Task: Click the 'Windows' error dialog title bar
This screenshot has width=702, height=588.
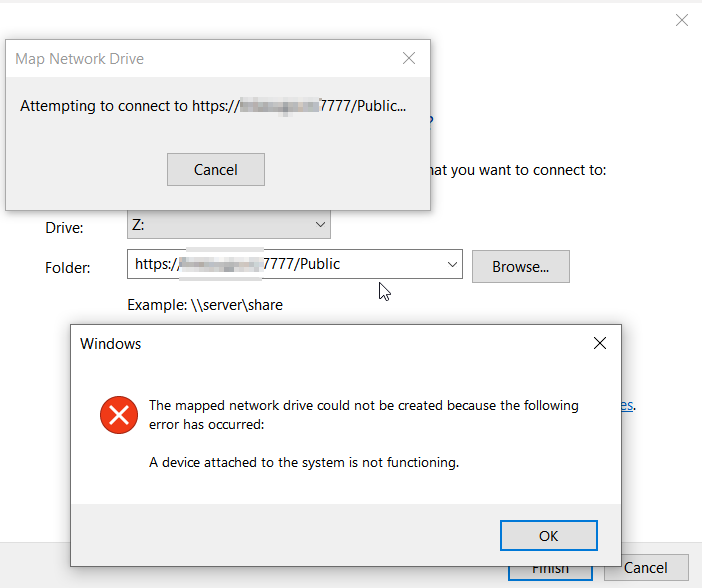Action: (331, 343)
